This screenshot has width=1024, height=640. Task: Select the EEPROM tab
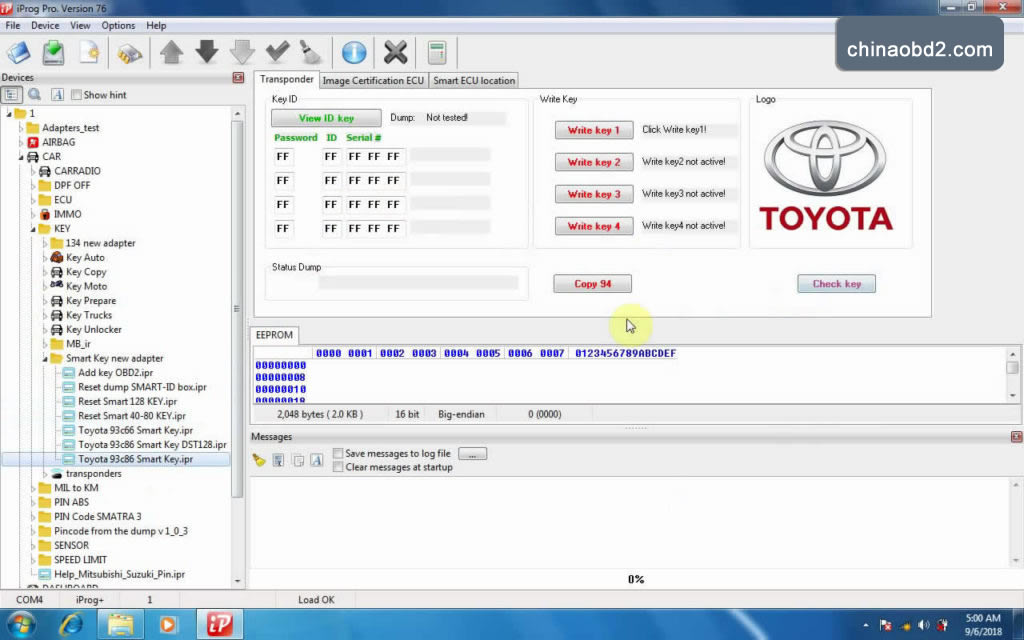pos(274,335)
